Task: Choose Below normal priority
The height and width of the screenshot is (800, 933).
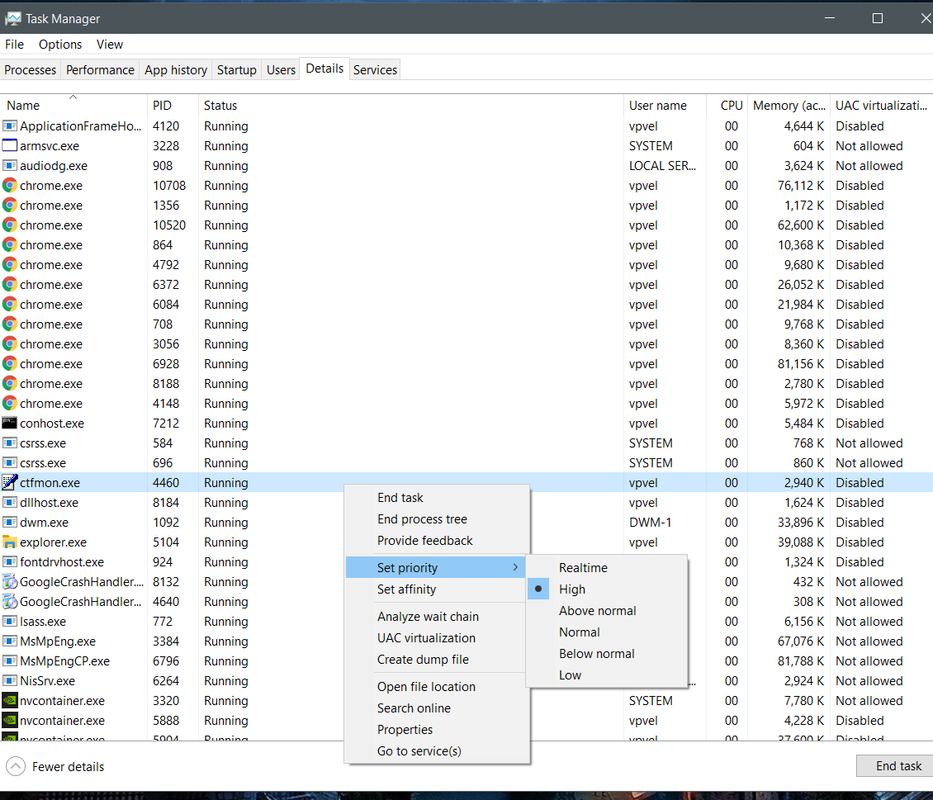Action: click(607, 653)
